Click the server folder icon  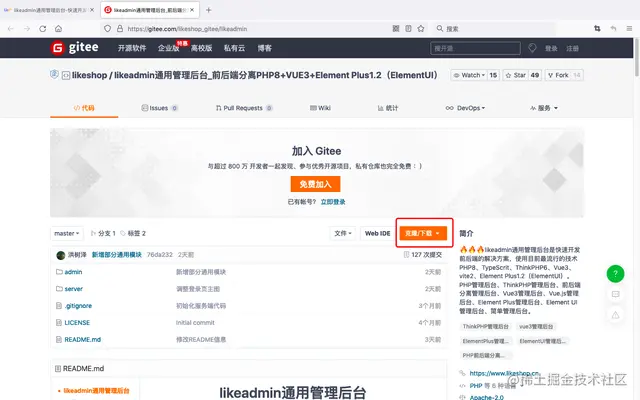tap(59, 289)
